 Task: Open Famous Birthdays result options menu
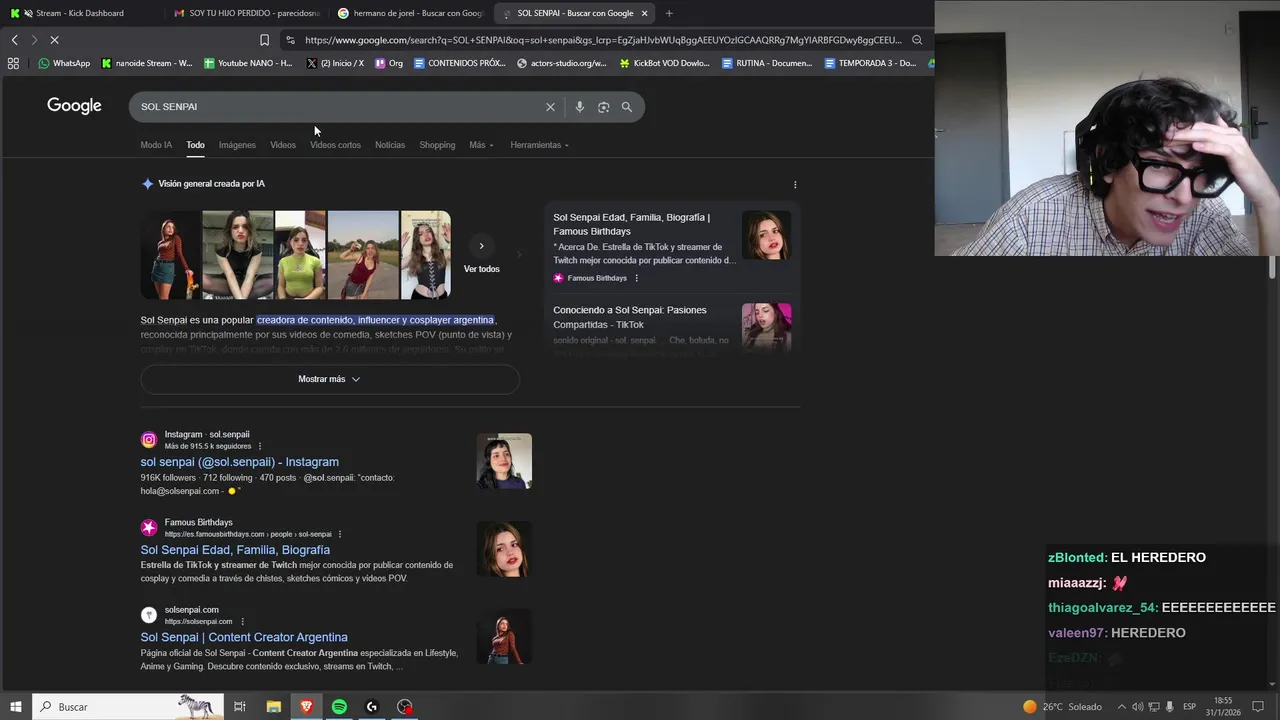340,534
